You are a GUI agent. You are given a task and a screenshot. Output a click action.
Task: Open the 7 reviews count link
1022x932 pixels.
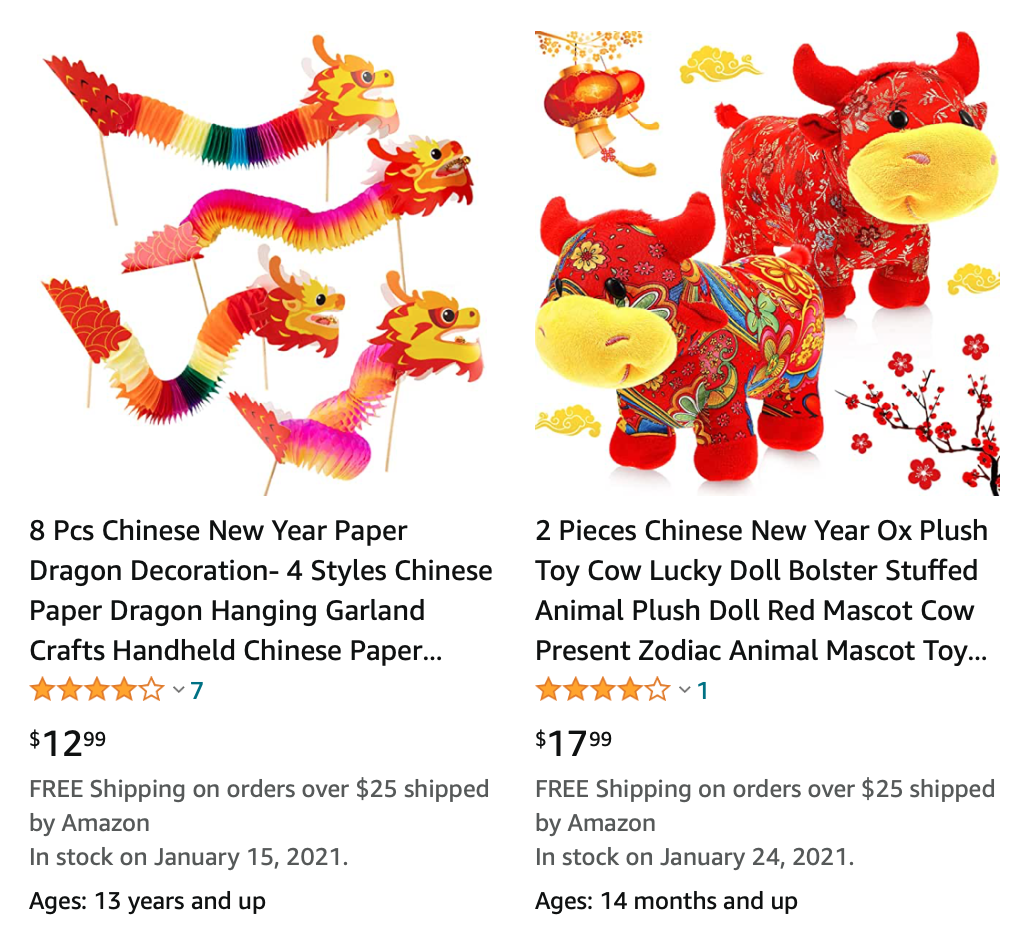[197, 690]
